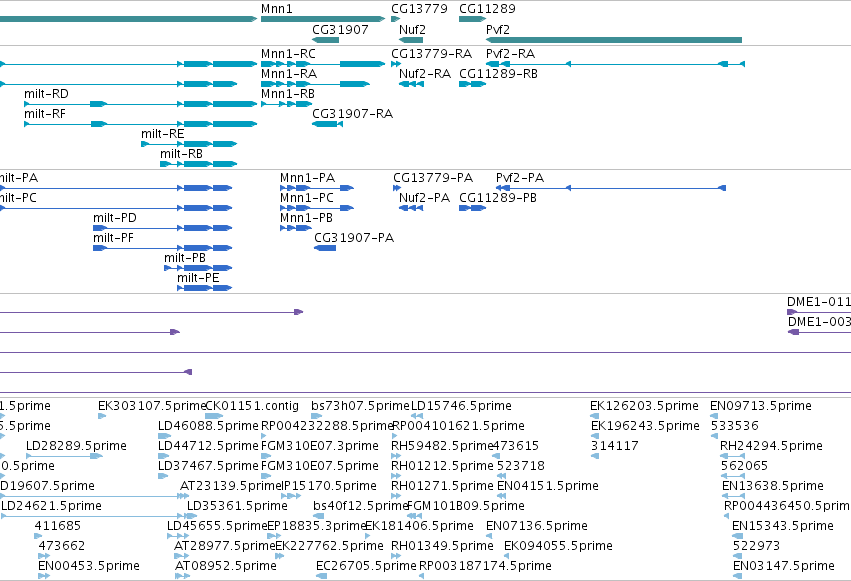Select the Mnn1 gene bar
Viewport: 851px width, 581px height.
click(323, 19)
